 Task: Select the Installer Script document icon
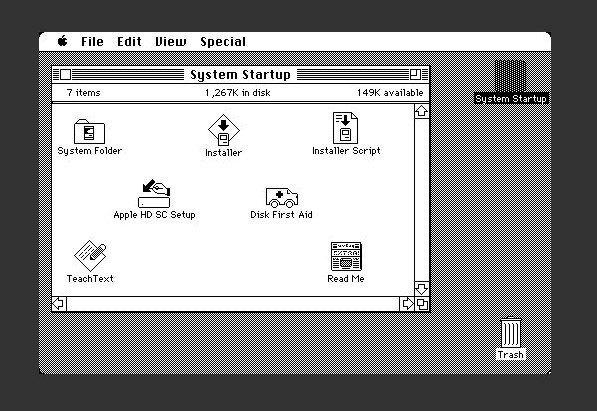click(x=345, y=128)
